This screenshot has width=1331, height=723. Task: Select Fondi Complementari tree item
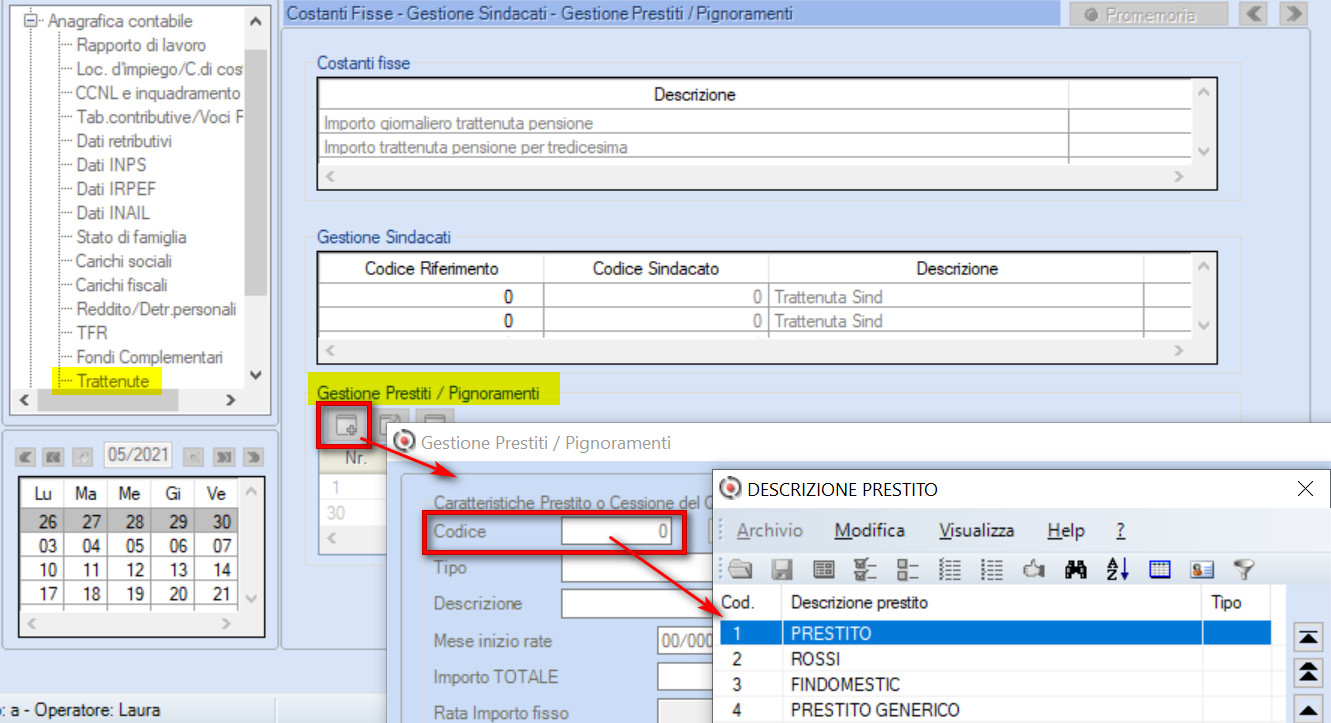149,357
